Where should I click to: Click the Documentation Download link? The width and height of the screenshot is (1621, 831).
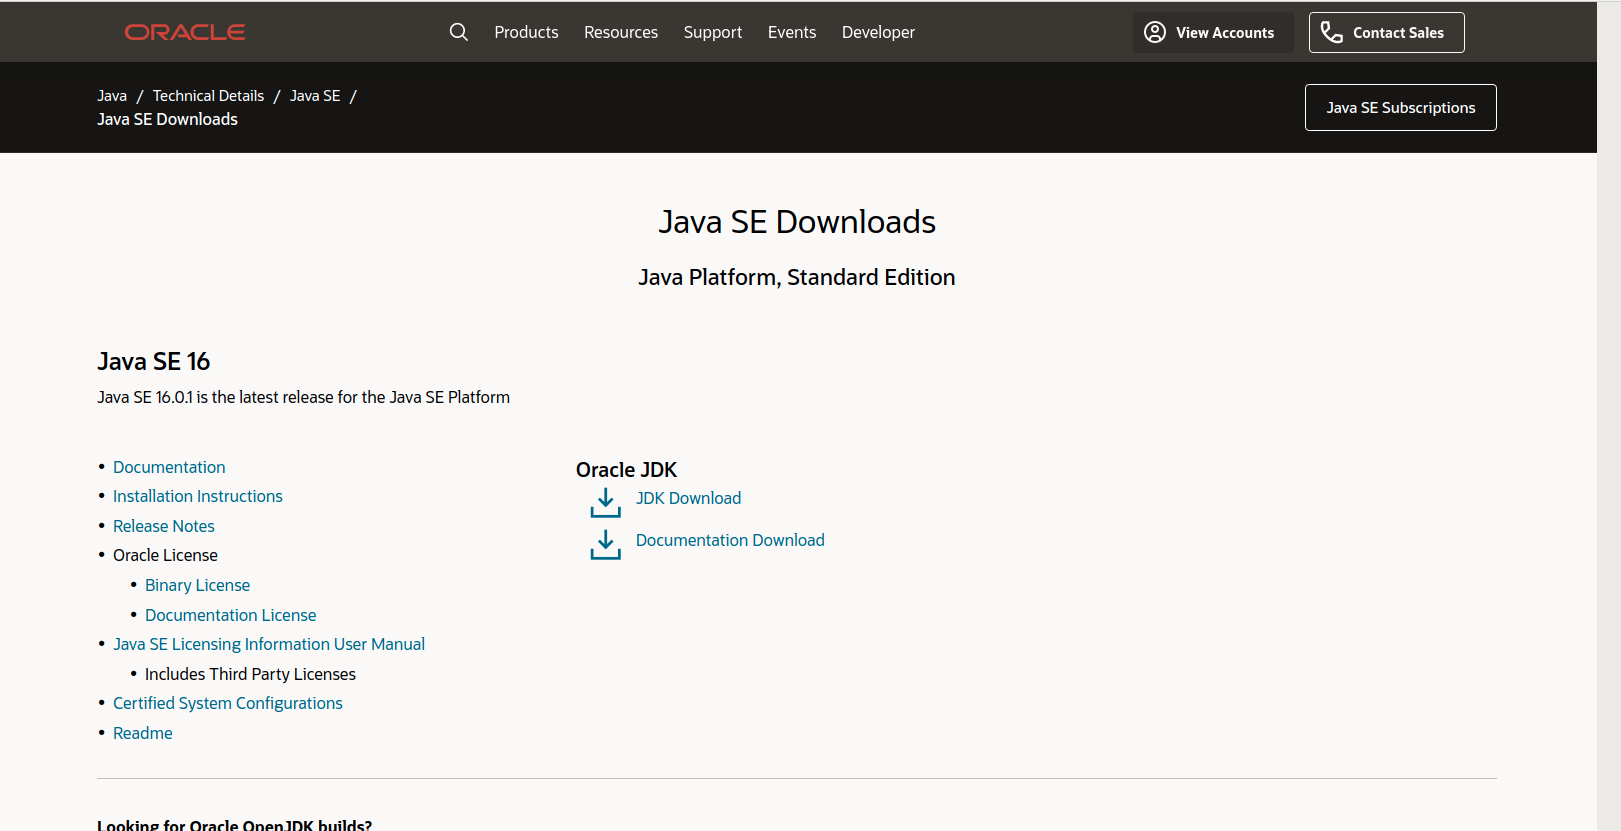click(730, 540)
